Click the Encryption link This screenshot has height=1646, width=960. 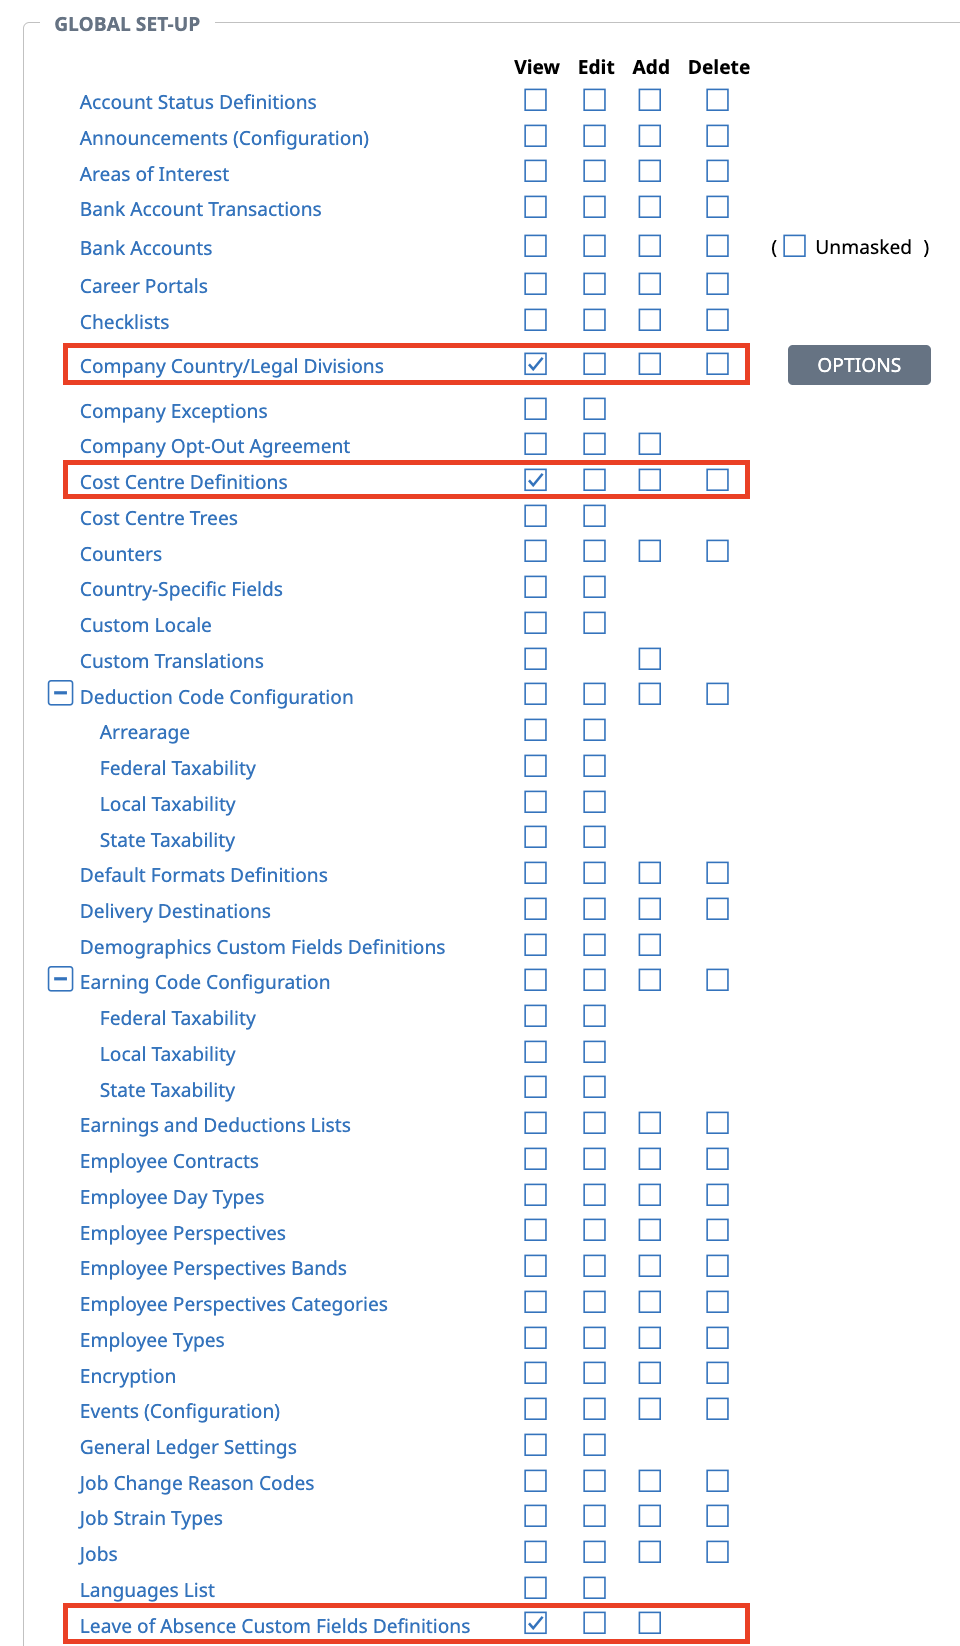[x=128, y=1376]
